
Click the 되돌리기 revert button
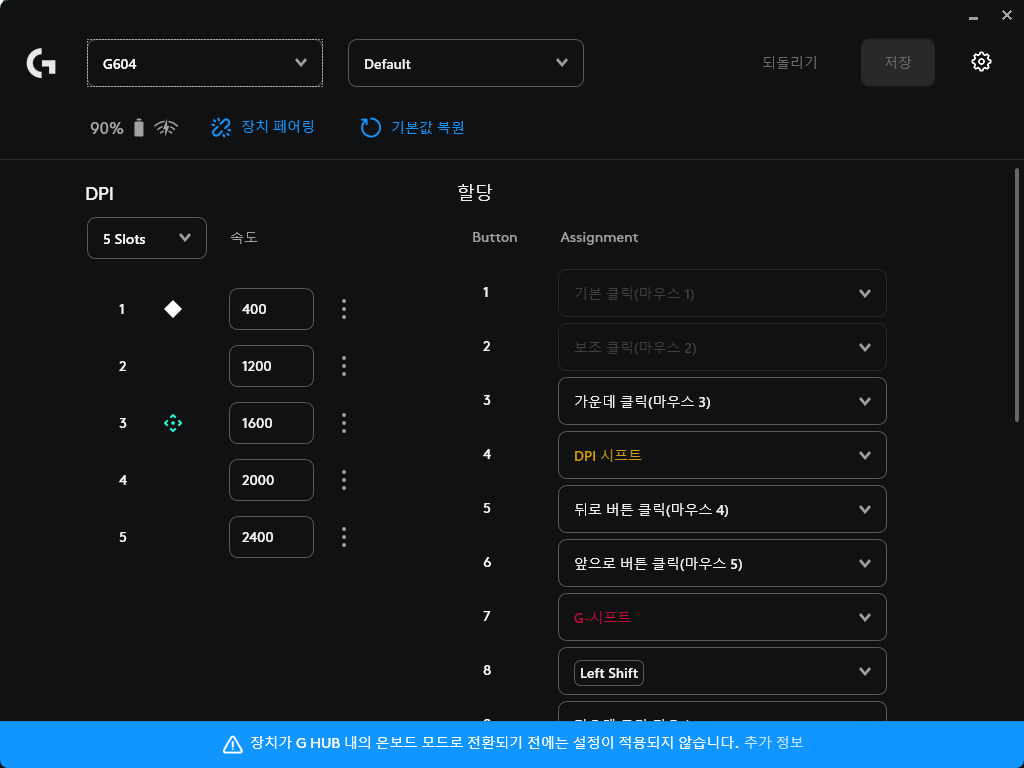pyautogui.click(x=788, y=62)
